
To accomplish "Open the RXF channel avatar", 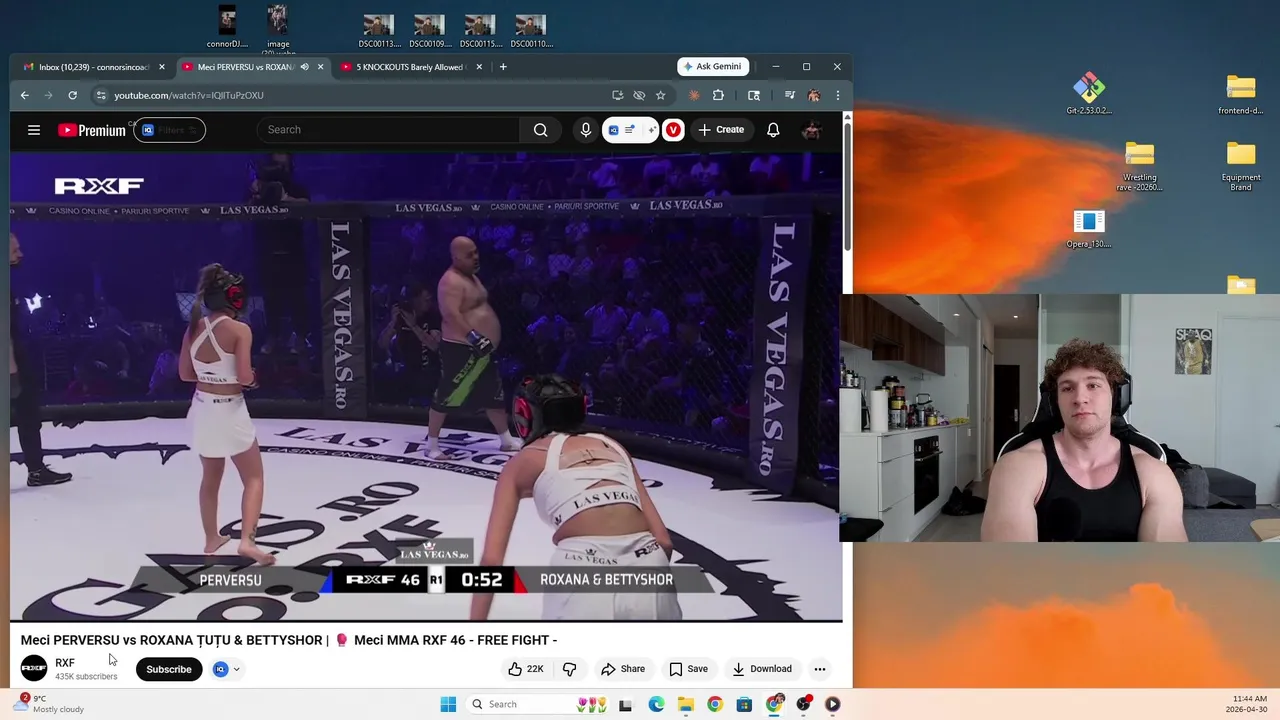I will click(34, 668).
